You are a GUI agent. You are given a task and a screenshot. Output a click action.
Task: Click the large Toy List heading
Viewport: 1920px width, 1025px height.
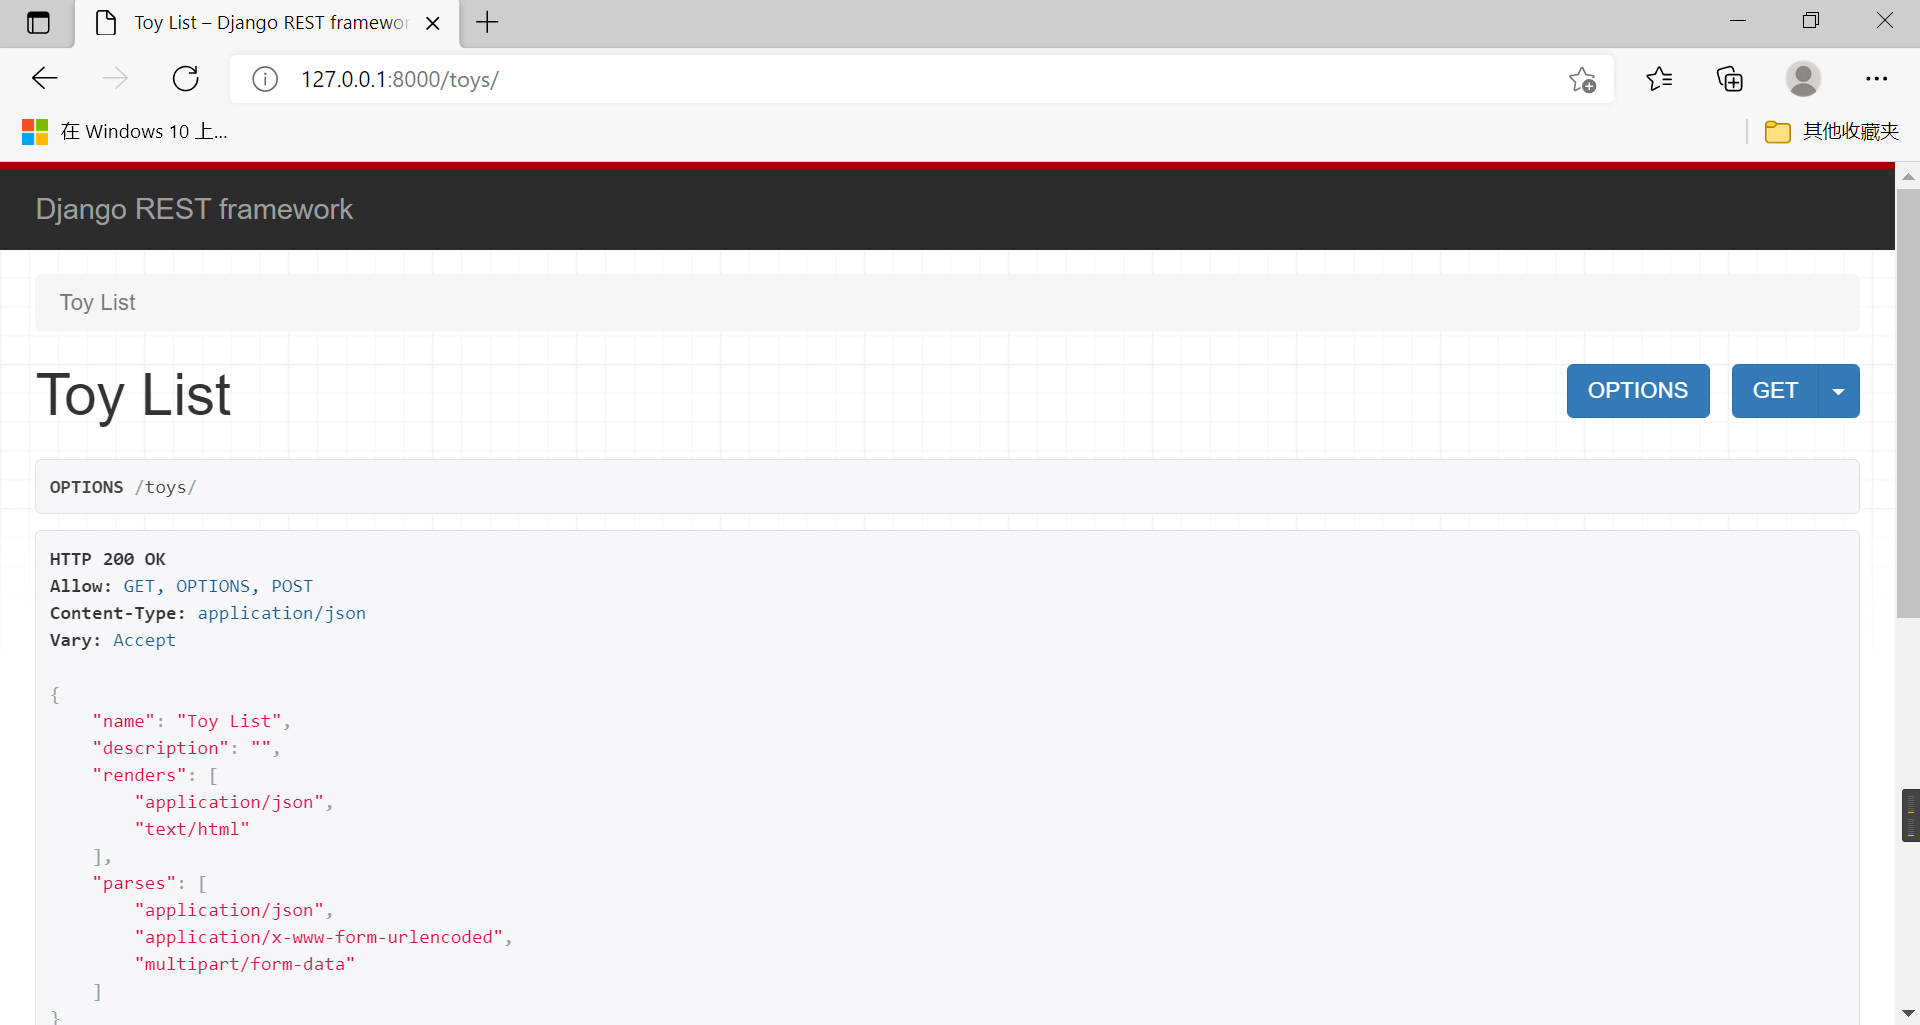click(x=134, y=394)
